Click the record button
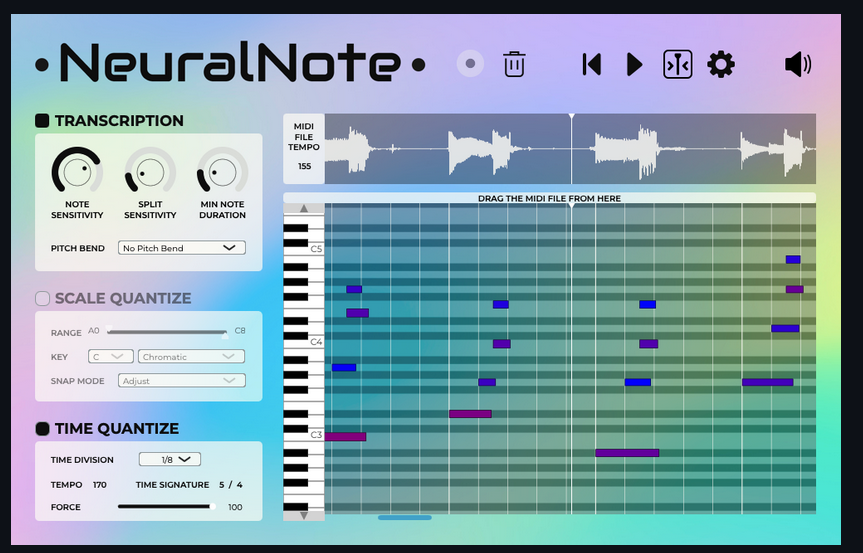 470,63
